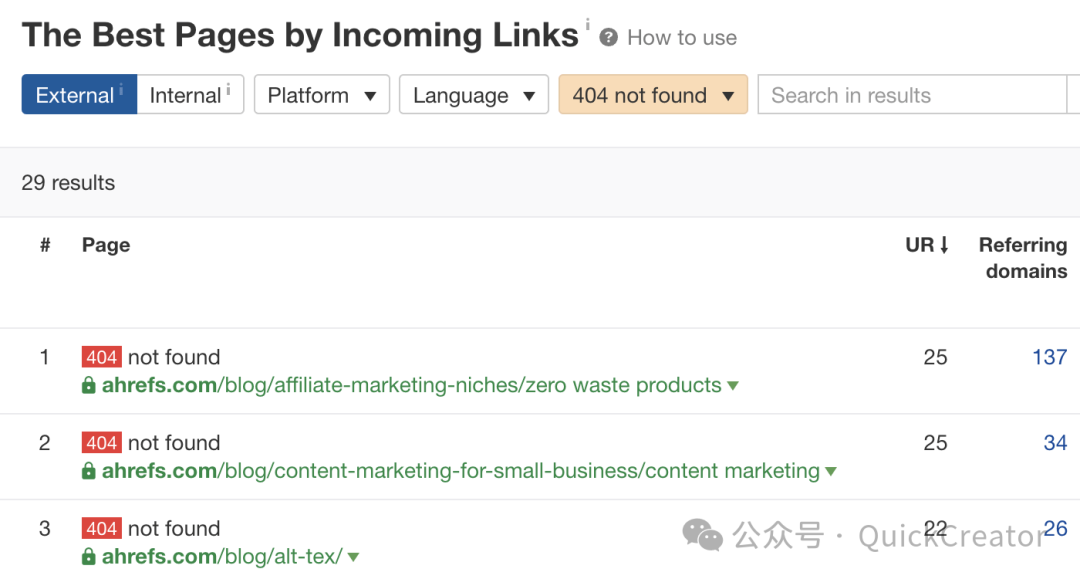1080x579 pixels.
Task: Open the Language dropdown
Action: 473,95
